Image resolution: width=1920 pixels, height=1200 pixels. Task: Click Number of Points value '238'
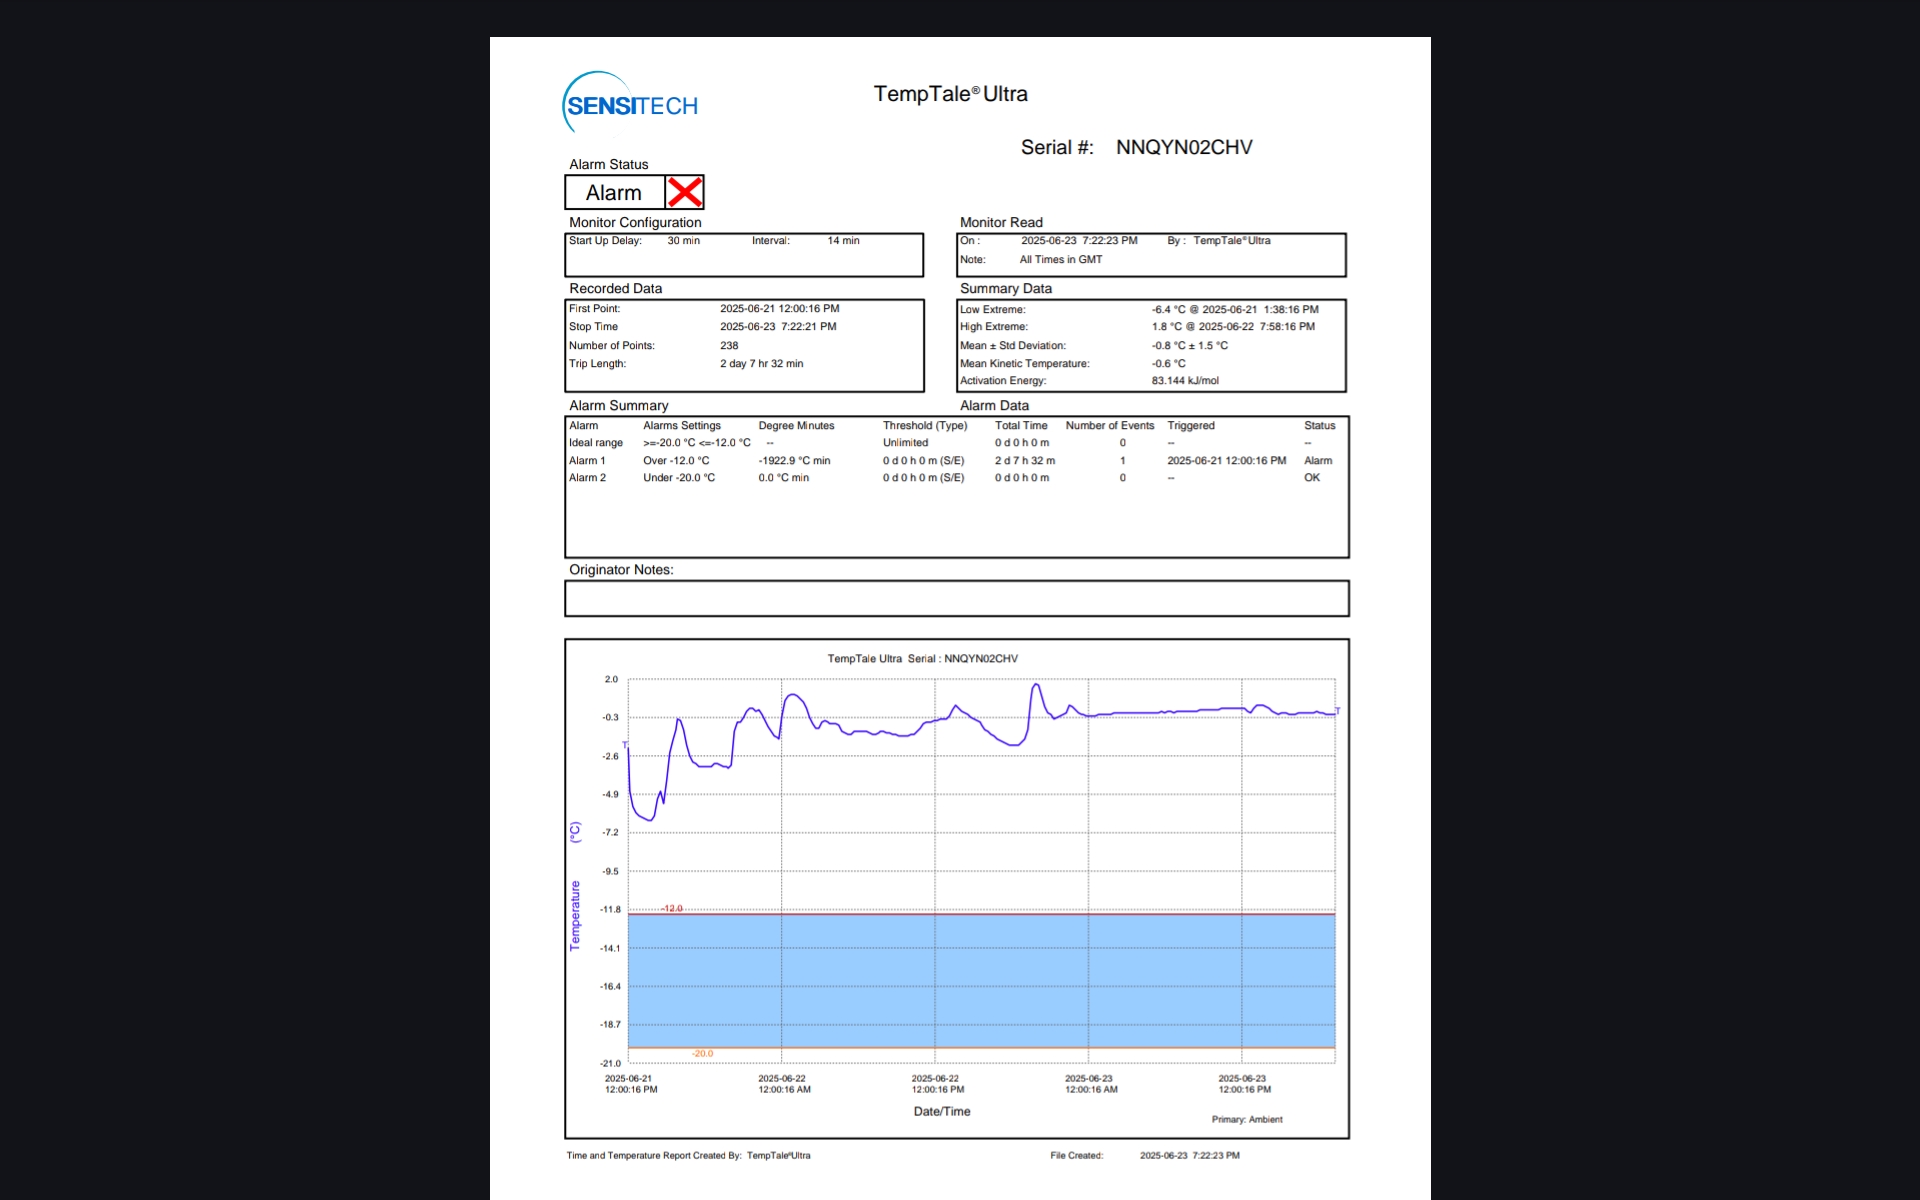729,346
